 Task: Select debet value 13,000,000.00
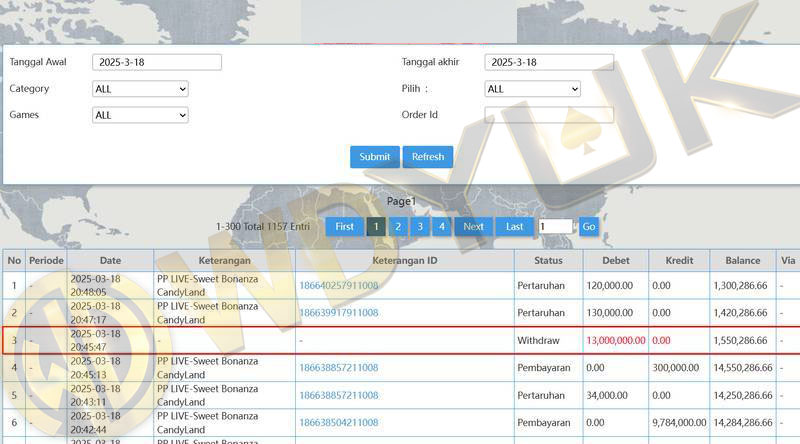[x=616, y=340]
